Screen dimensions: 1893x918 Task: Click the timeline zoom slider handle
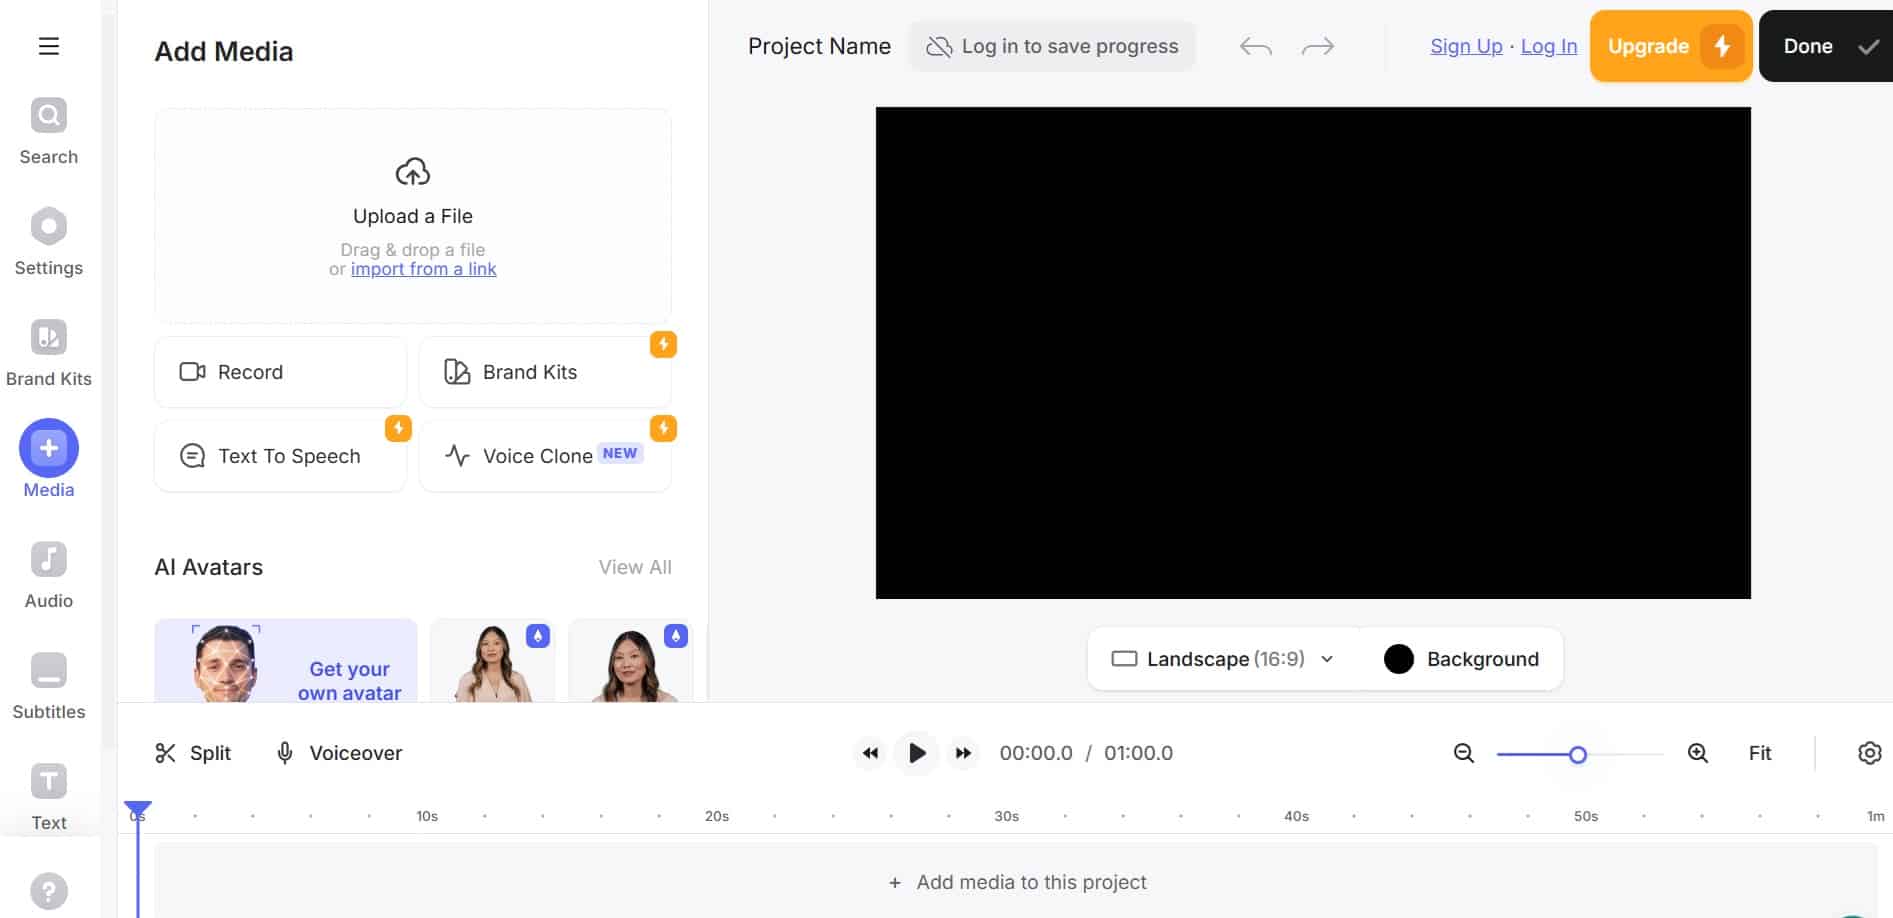pyautogui.click(x=1577, y=755)
